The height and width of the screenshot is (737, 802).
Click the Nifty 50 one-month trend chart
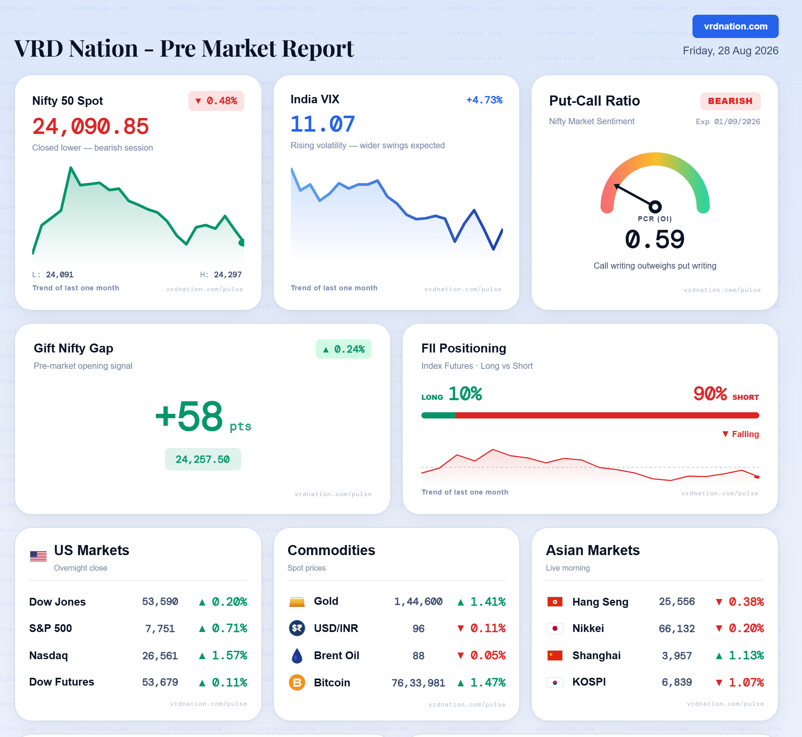138,212
